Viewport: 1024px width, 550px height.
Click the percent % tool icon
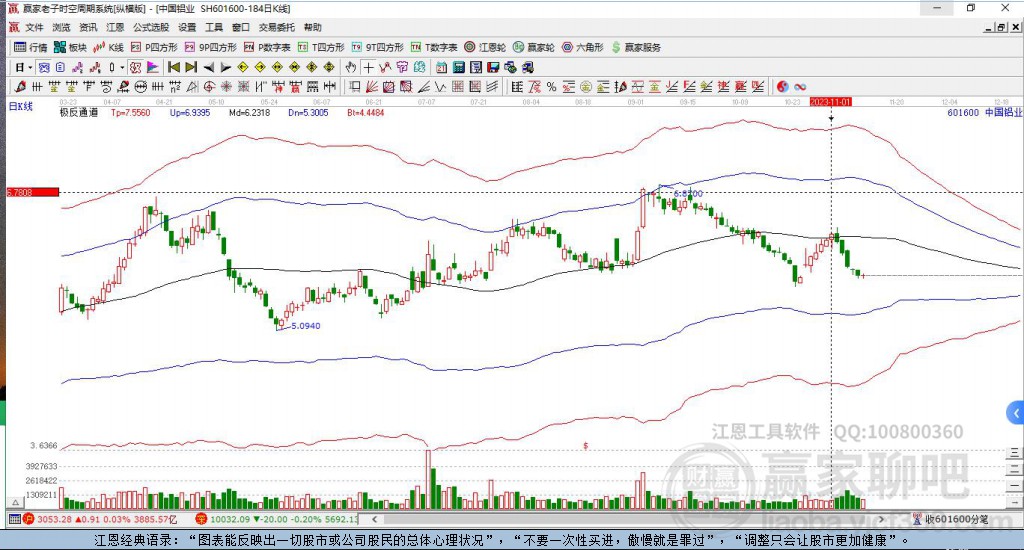click(x=551, y=86)
